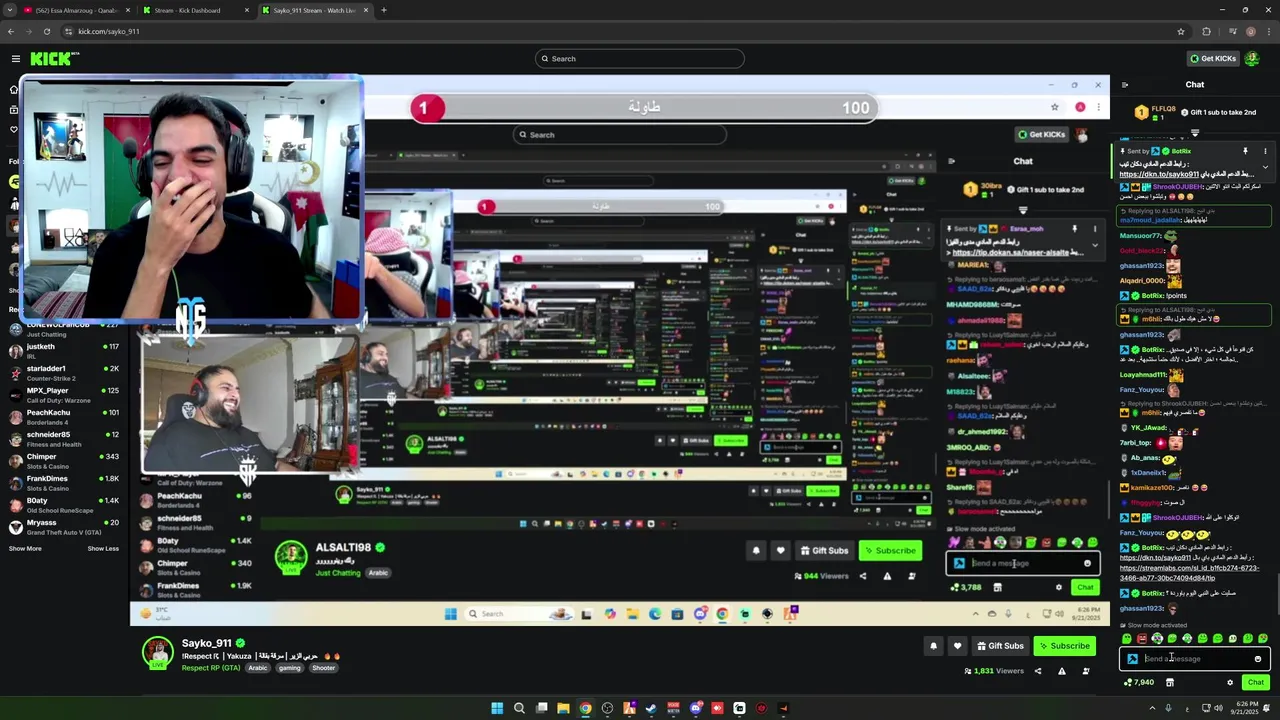Viewport: 1280px width, 720px height.
Task: Click the Send a message chat input
Action: point(1195,659)
